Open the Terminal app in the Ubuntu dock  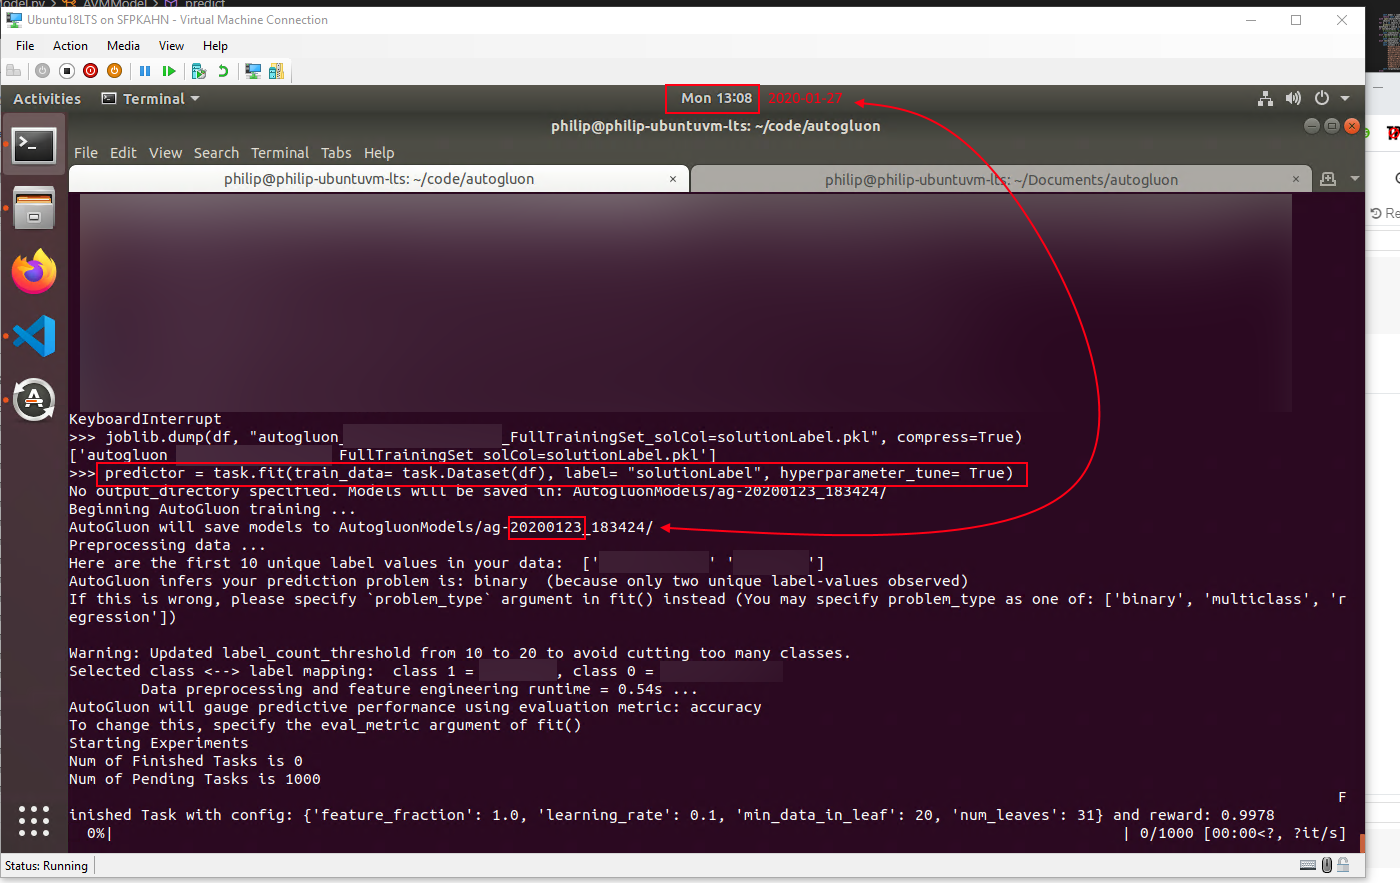pyautogui.click(x=34, y=146)
